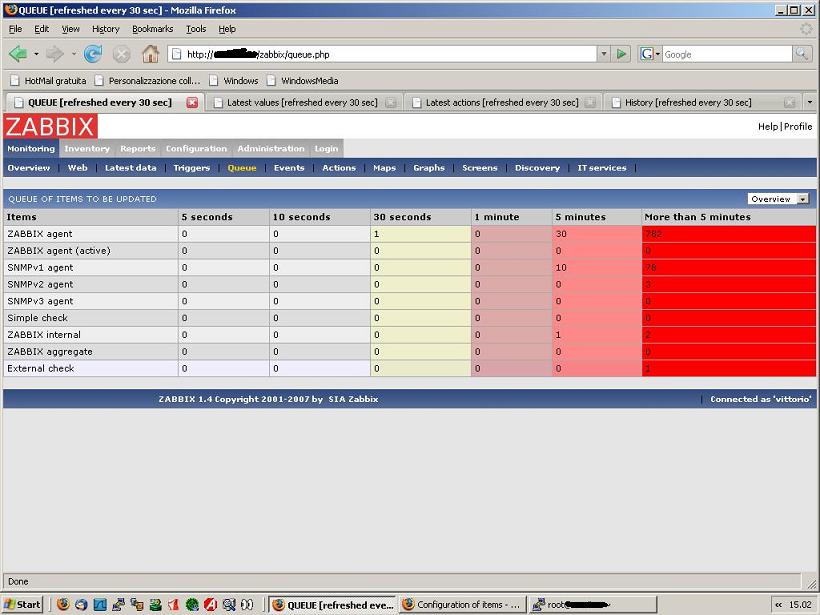This screenshot has height=615, width=820.
Task: Select the Monitoring main tab
Action: pos(31,149)
